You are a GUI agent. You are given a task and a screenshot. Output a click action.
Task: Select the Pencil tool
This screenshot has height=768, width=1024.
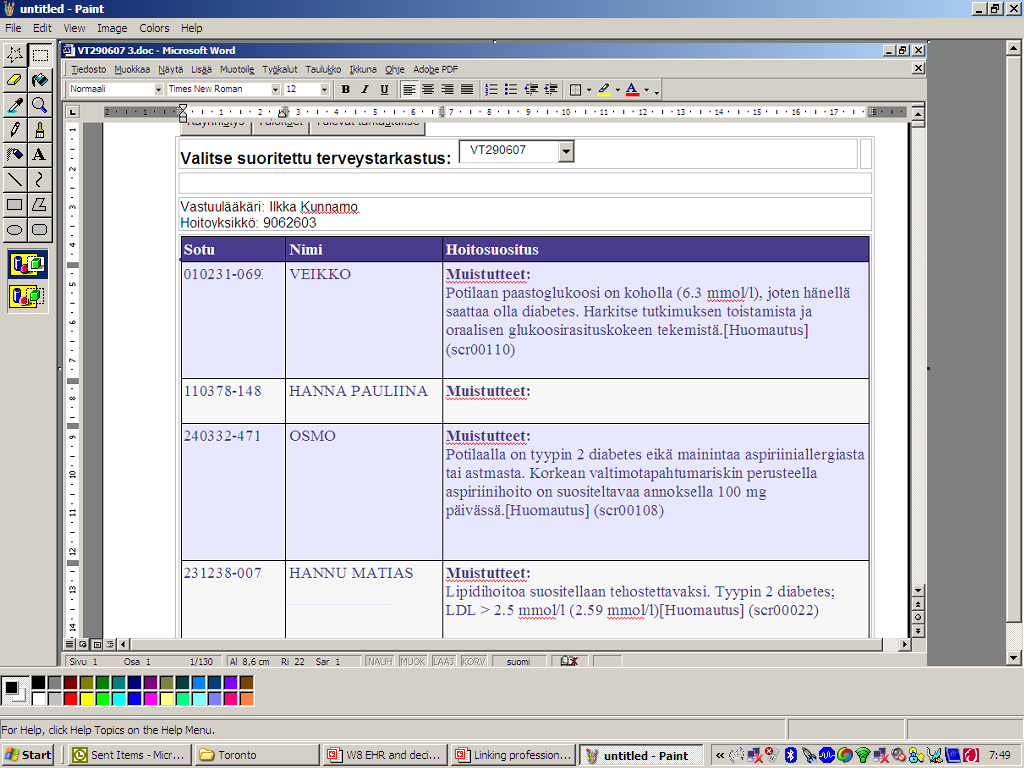[x=14, y=129]
